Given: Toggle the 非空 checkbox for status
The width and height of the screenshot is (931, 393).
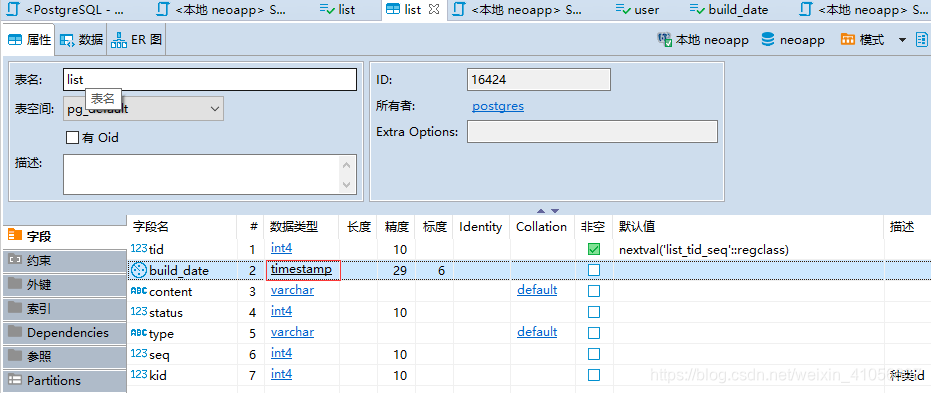Looking at the screenshot, I should (594, 312).
